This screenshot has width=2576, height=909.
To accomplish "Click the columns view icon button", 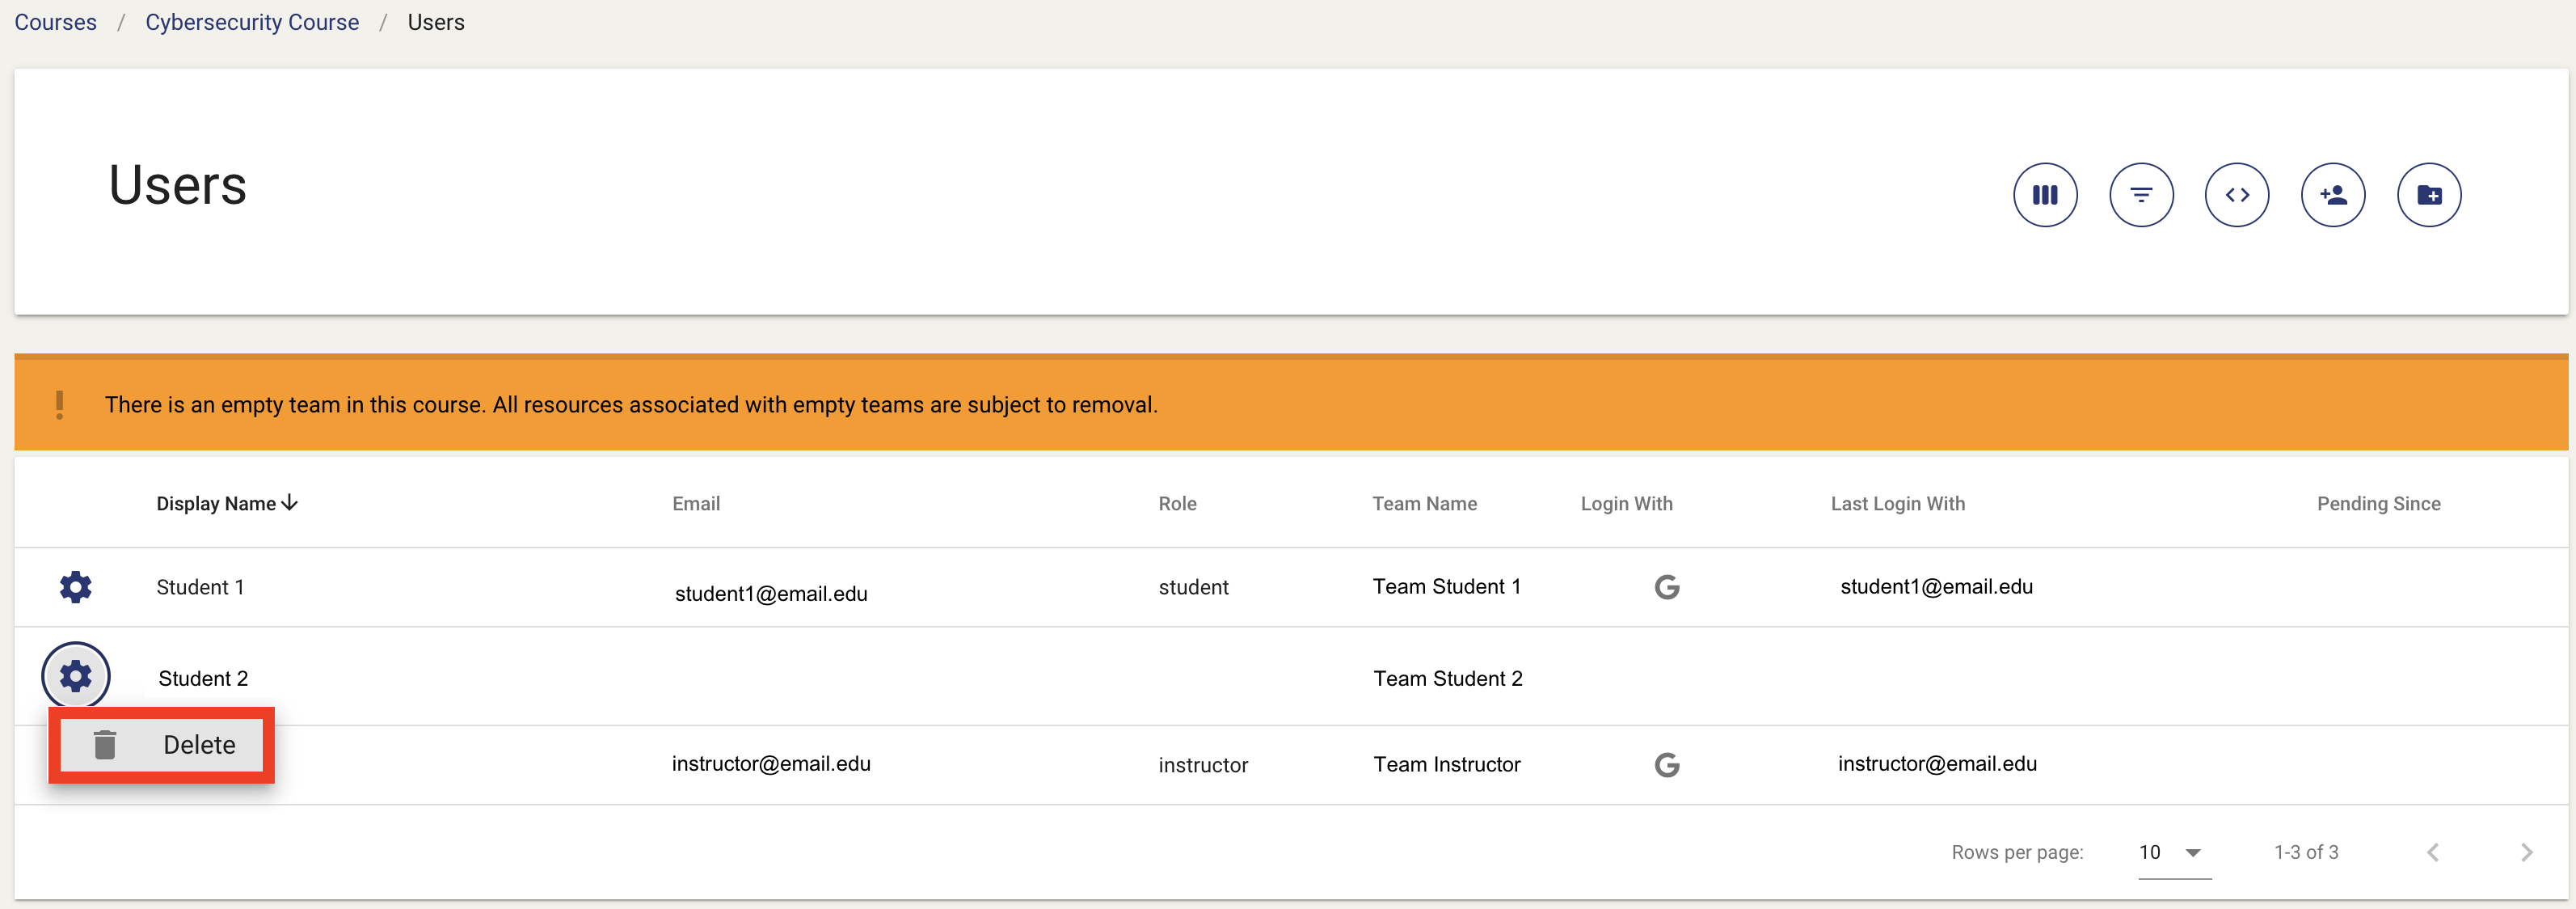I will 2045,195.
